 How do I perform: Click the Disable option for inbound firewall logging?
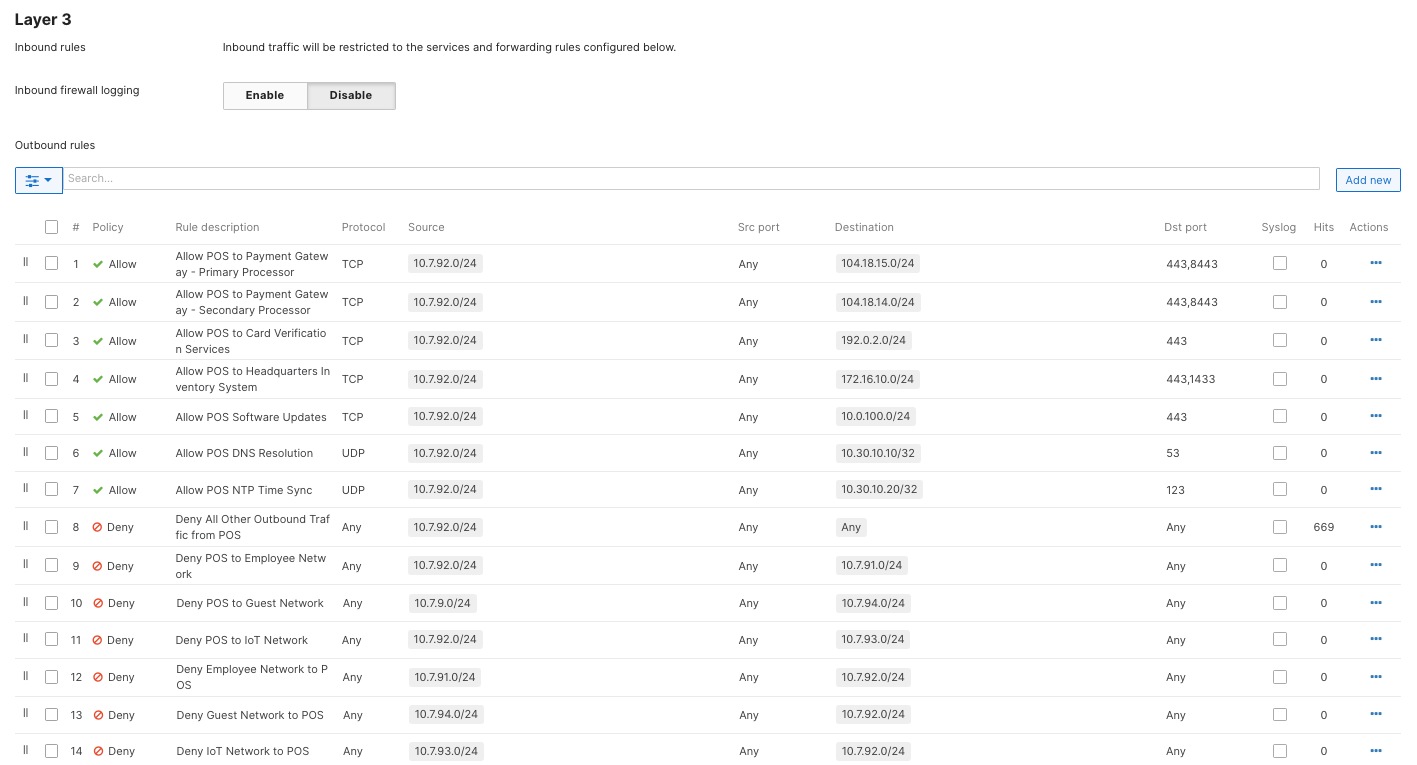tap(350, 95)
